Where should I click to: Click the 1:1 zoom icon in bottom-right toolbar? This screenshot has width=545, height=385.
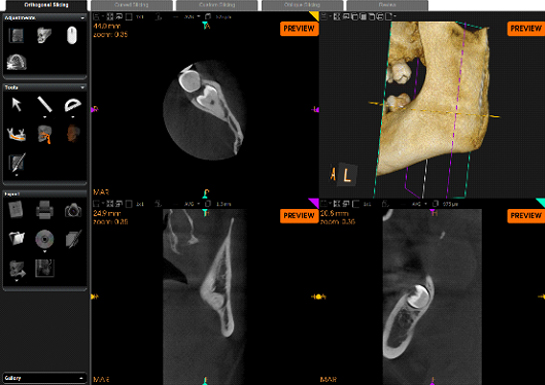tap(367, 204)
